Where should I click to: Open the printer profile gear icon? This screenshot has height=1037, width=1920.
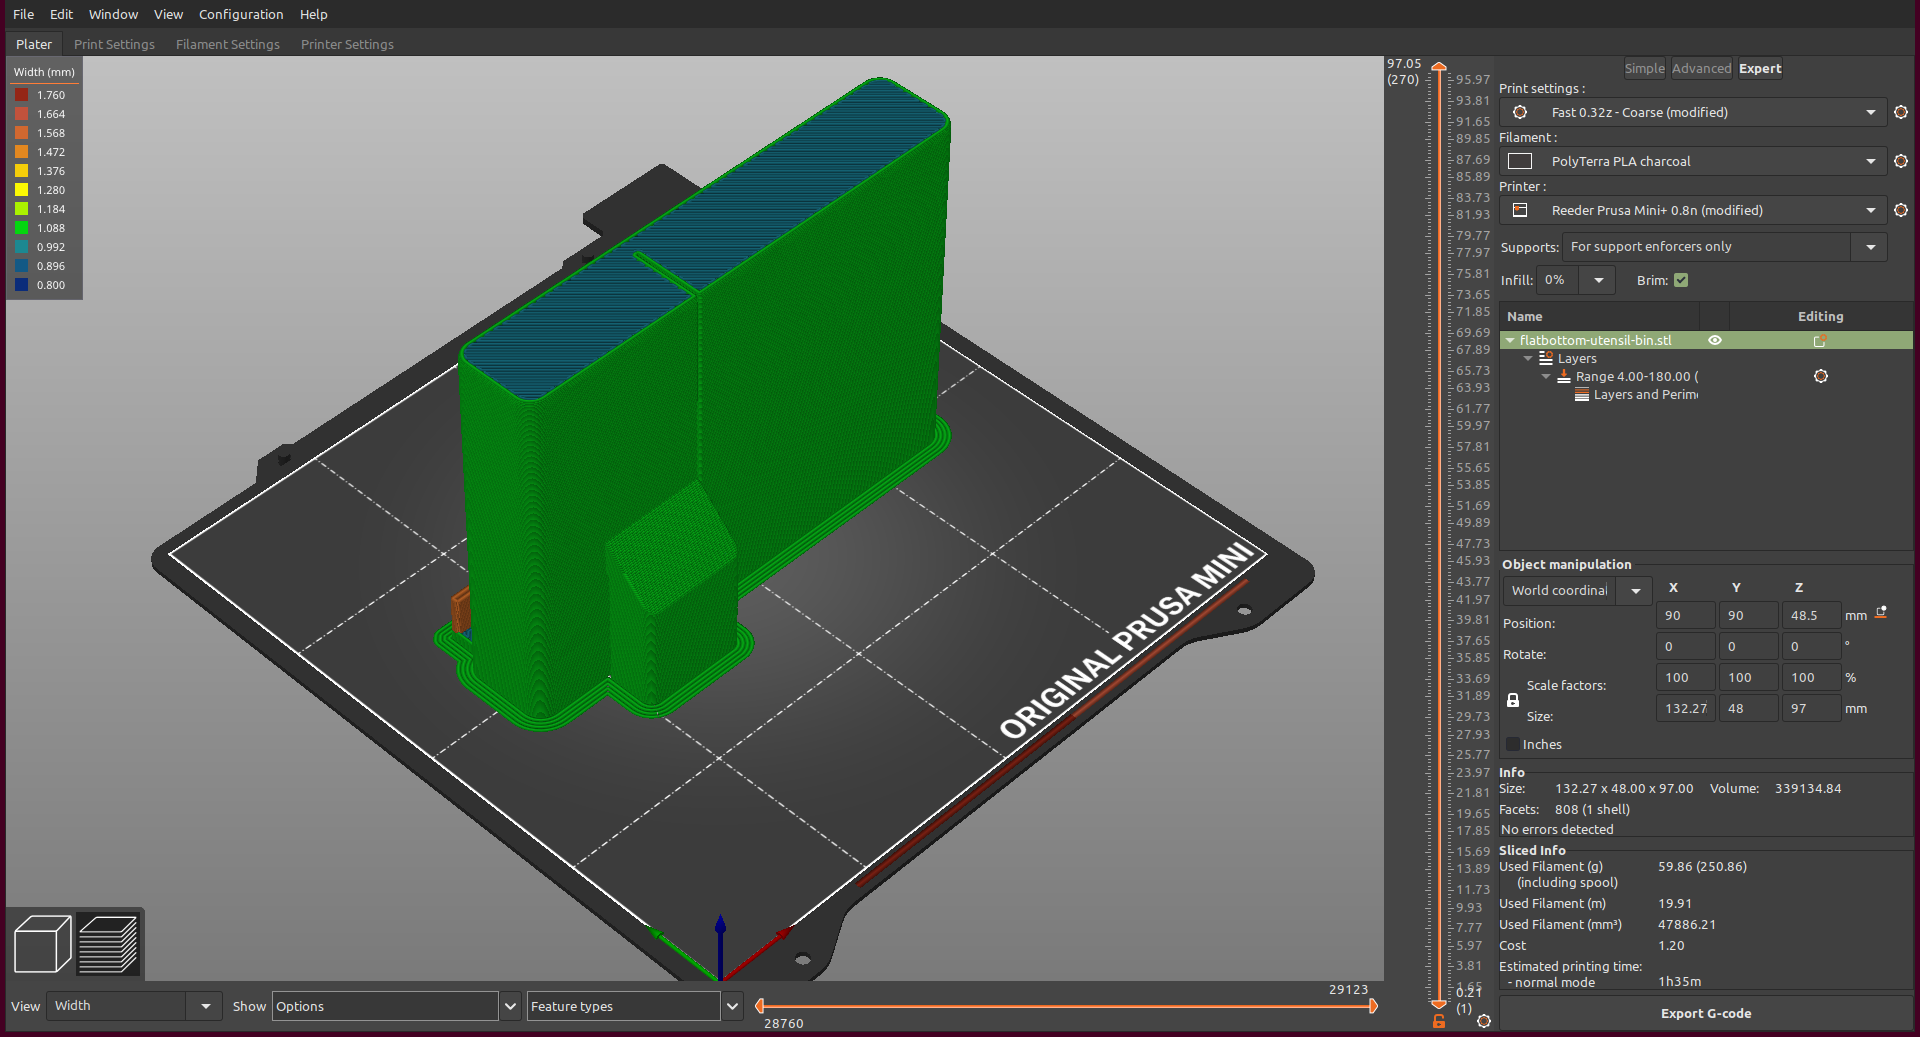pyautogui.click(x=1901, y=210)
